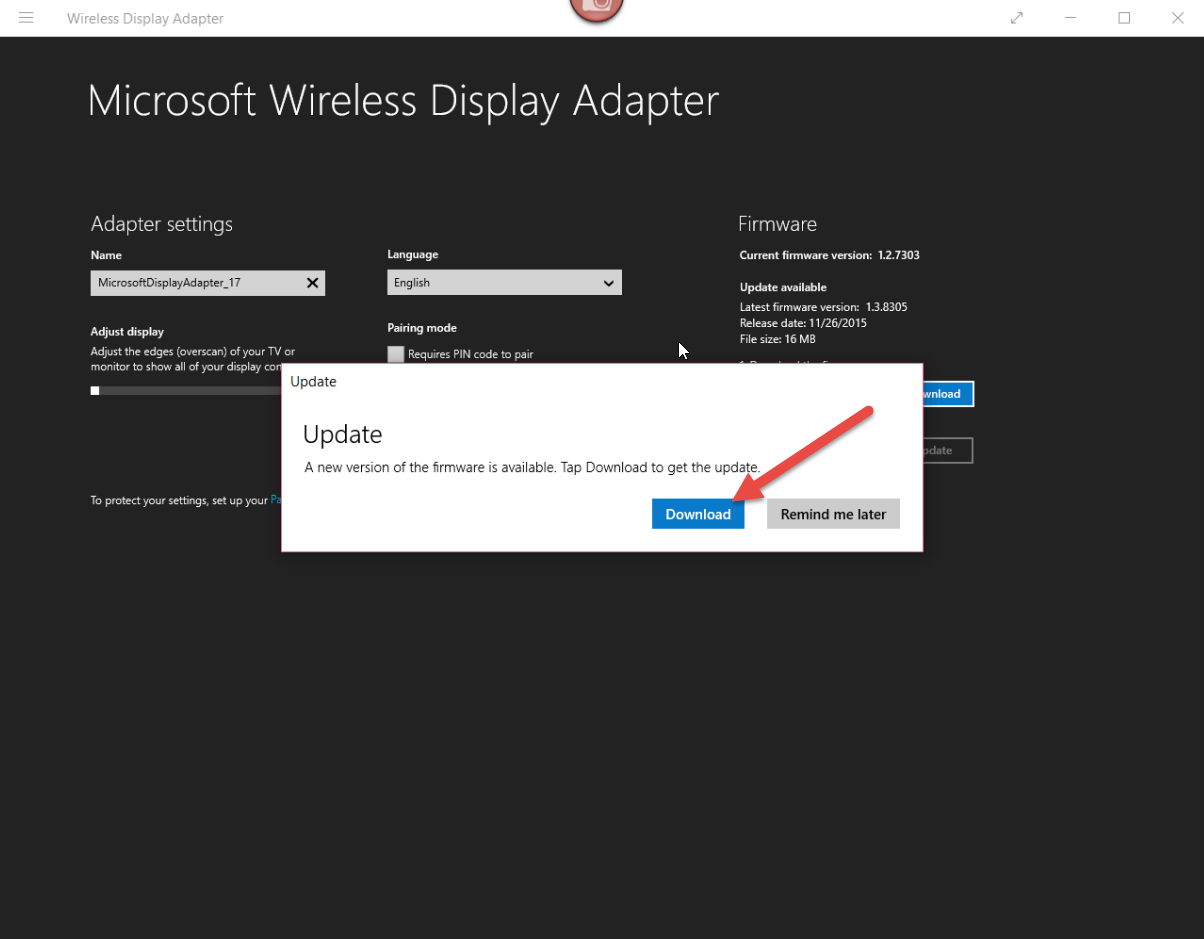Enable Requires PIN code to pair
The width and height of the screenshot is (1204, 939).
(396, 354)
